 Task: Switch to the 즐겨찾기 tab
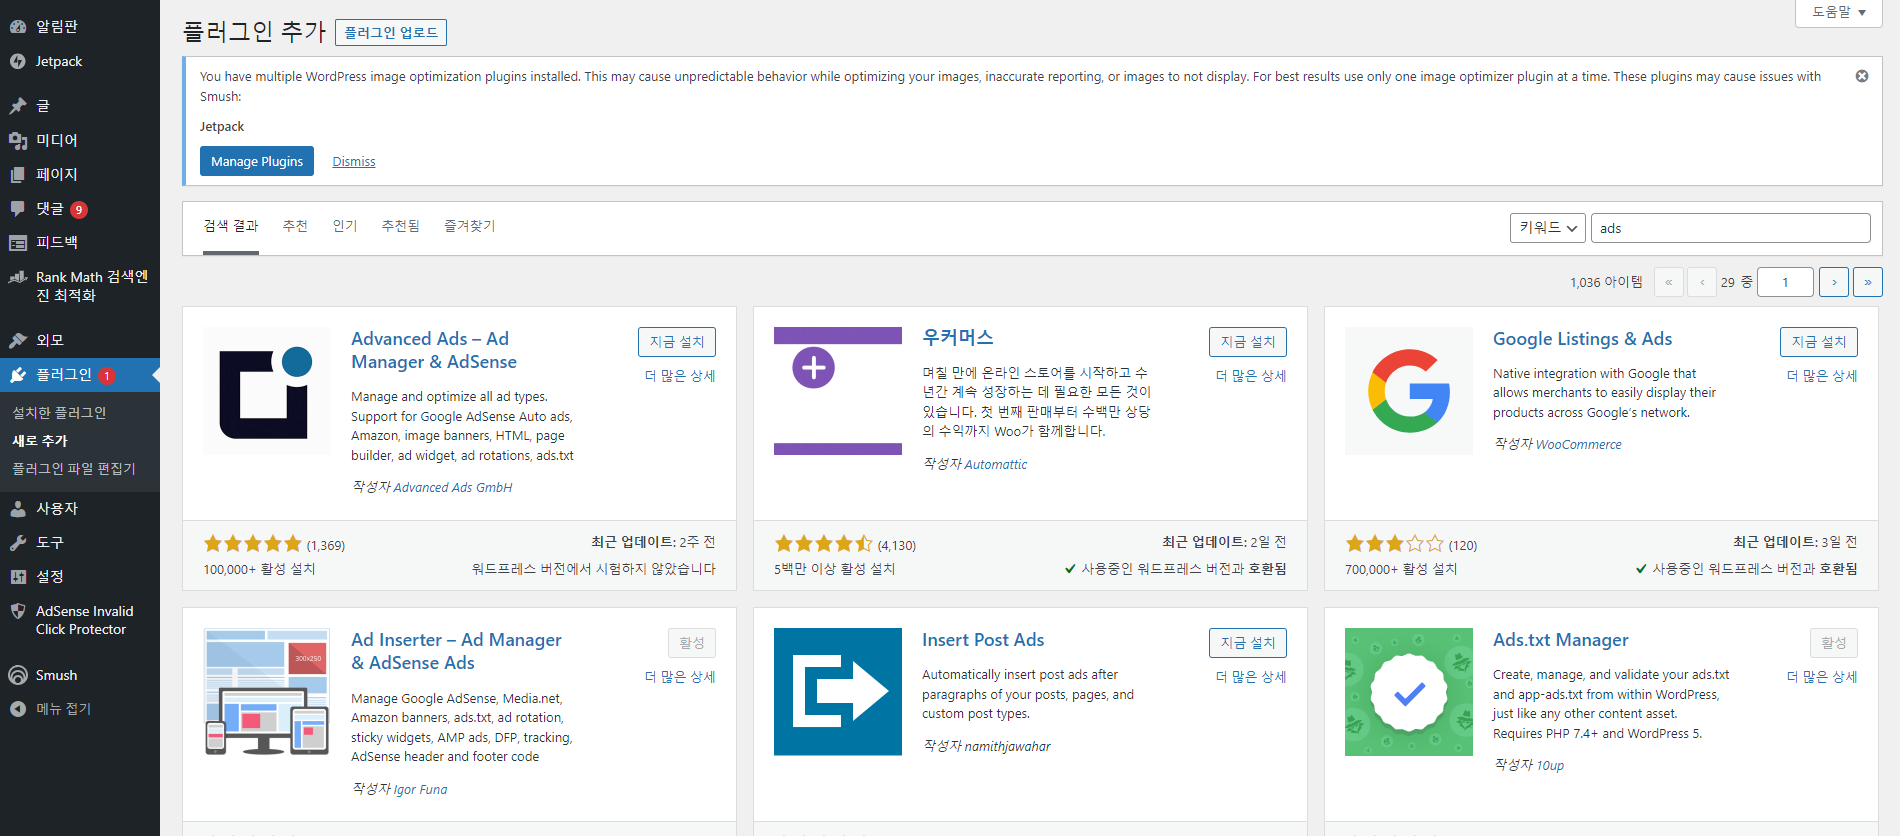[x=470, y=226]
